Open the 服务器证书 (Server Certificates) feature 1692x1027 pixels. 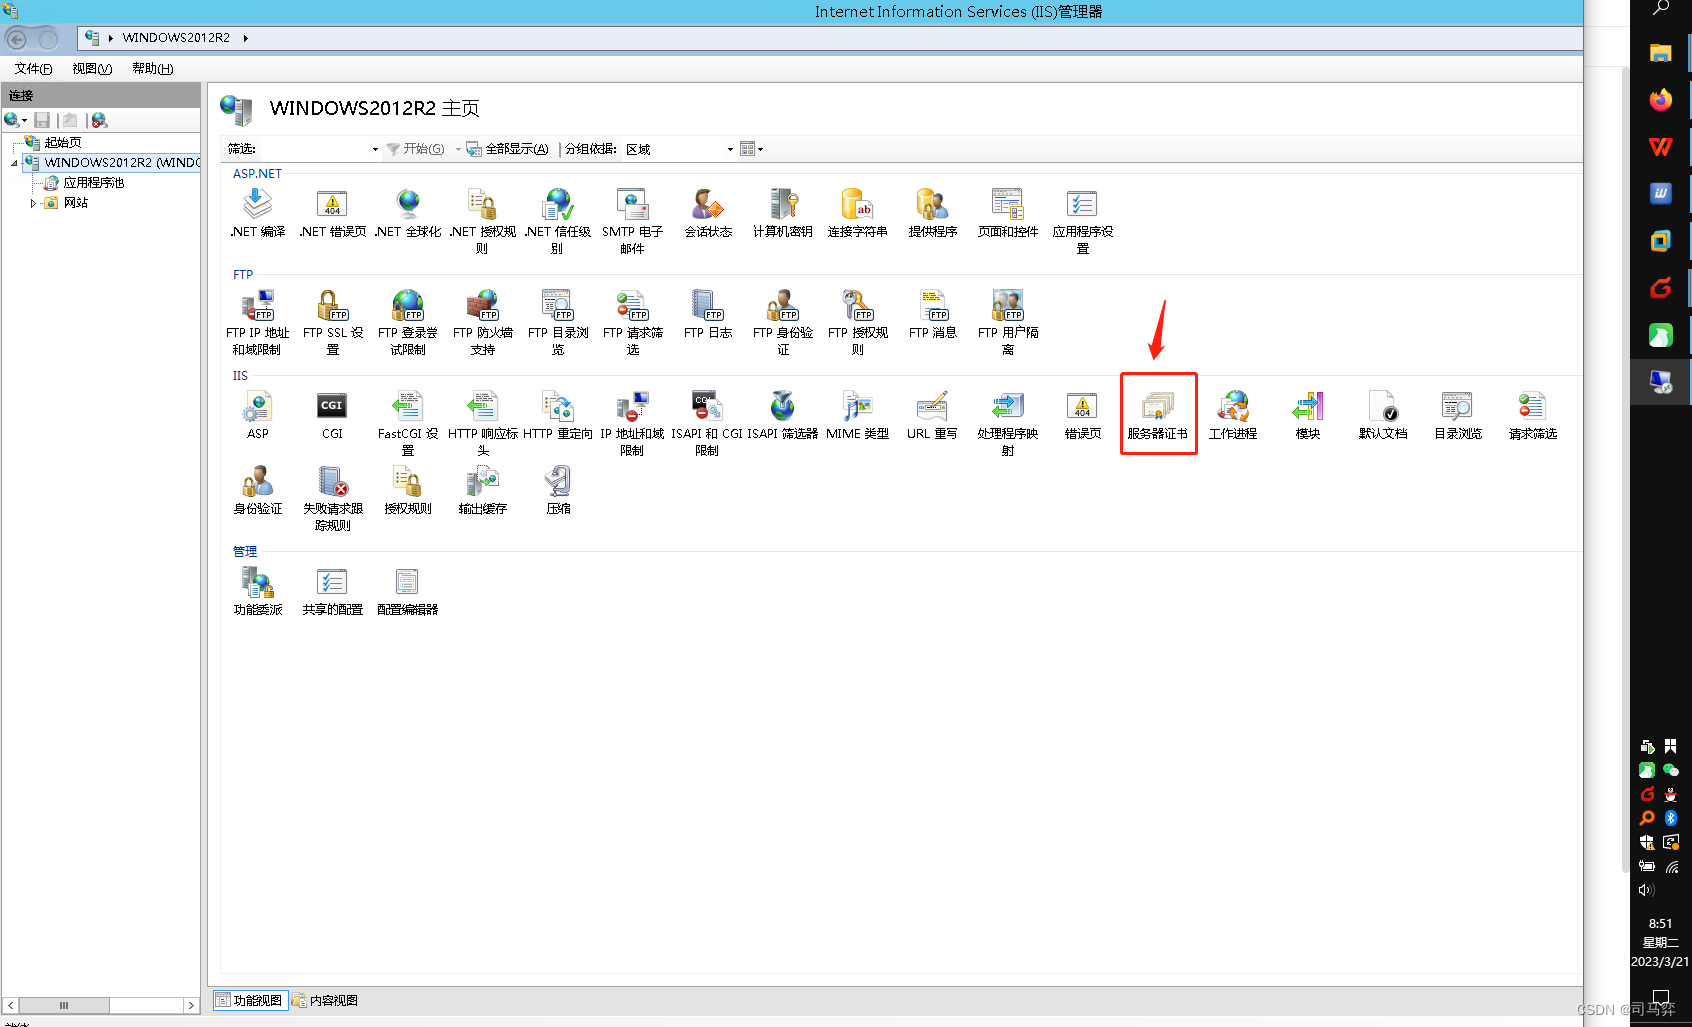pos(1158,415)
